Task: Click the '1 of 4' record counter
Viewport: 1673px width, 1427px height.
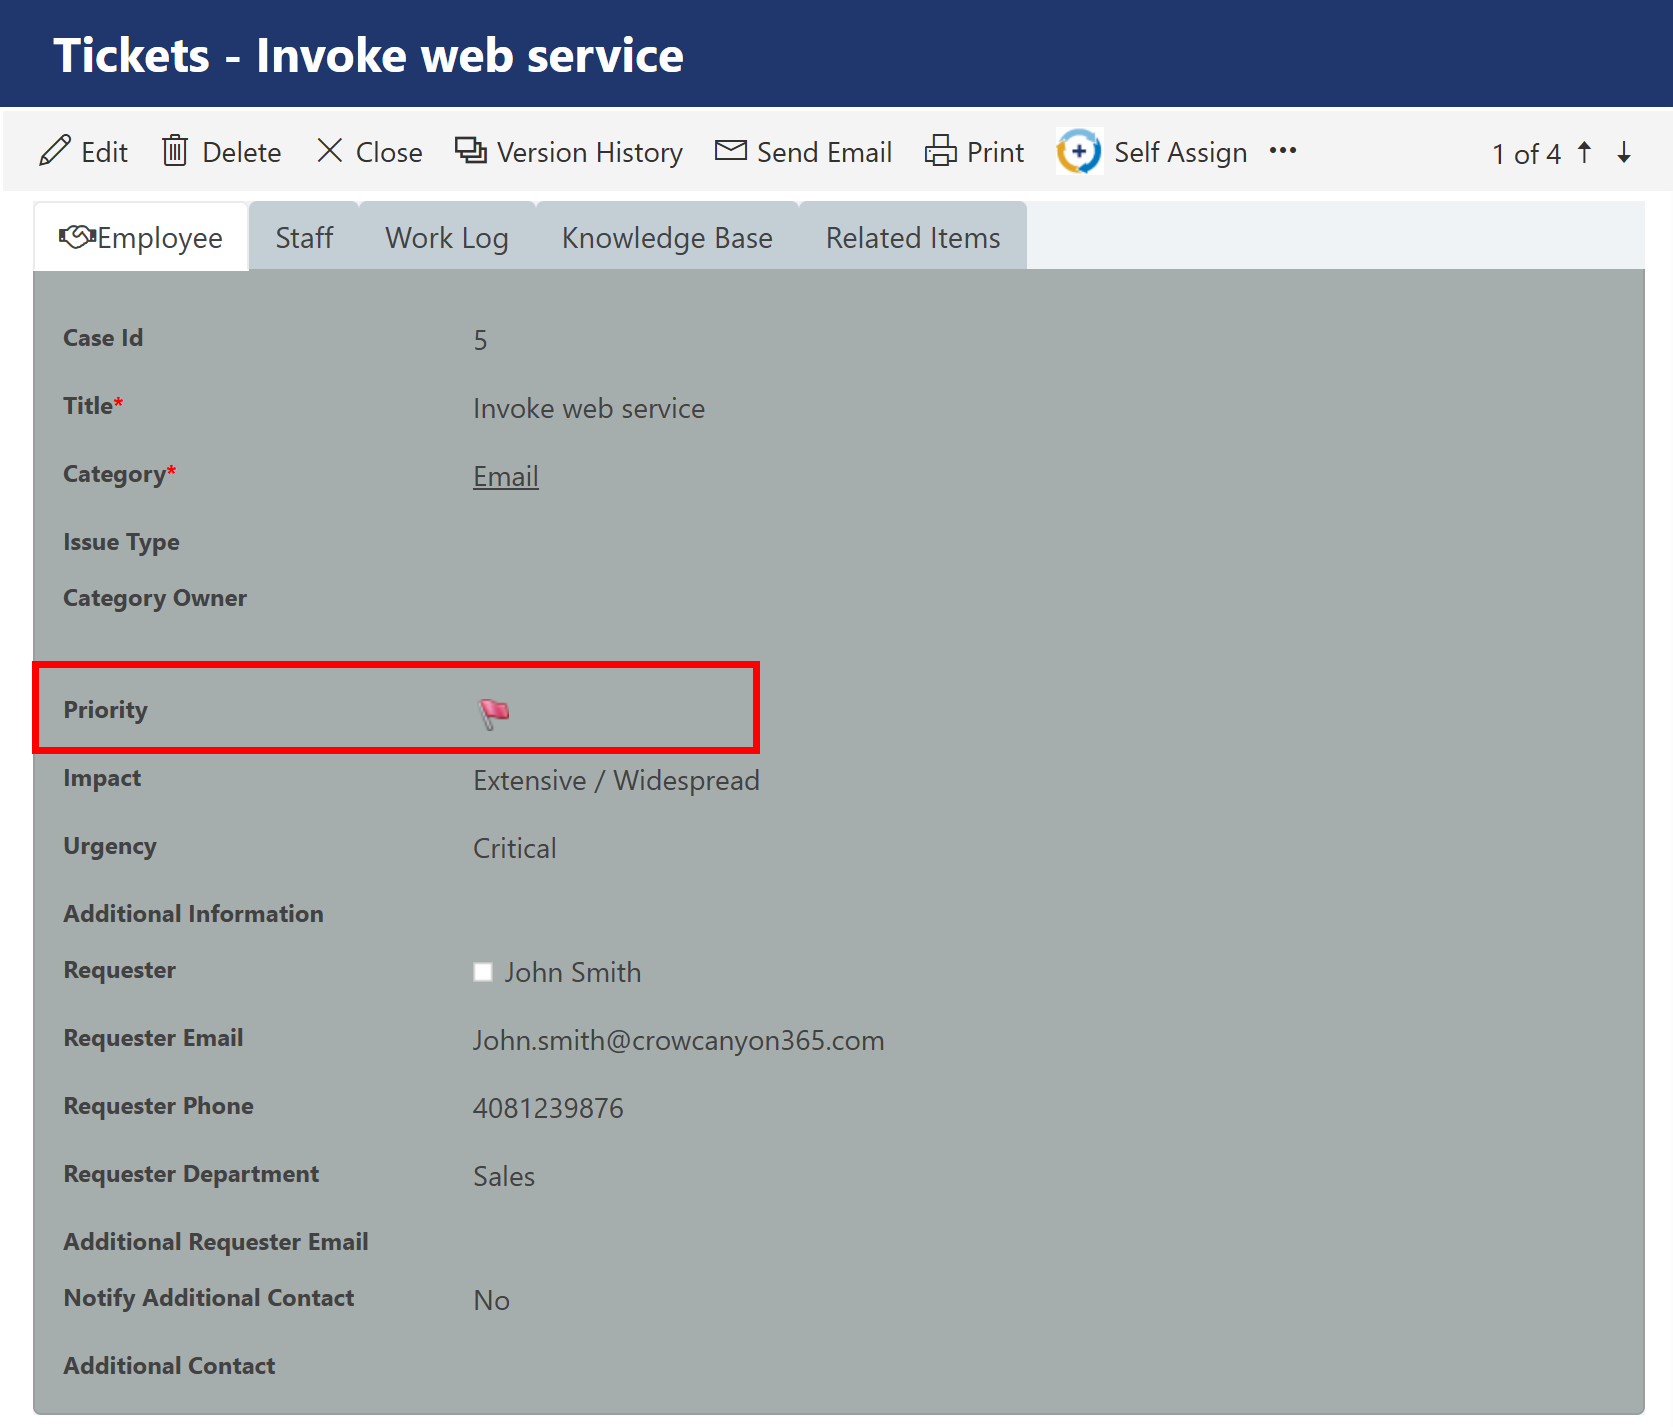Action: point(1526,154)
